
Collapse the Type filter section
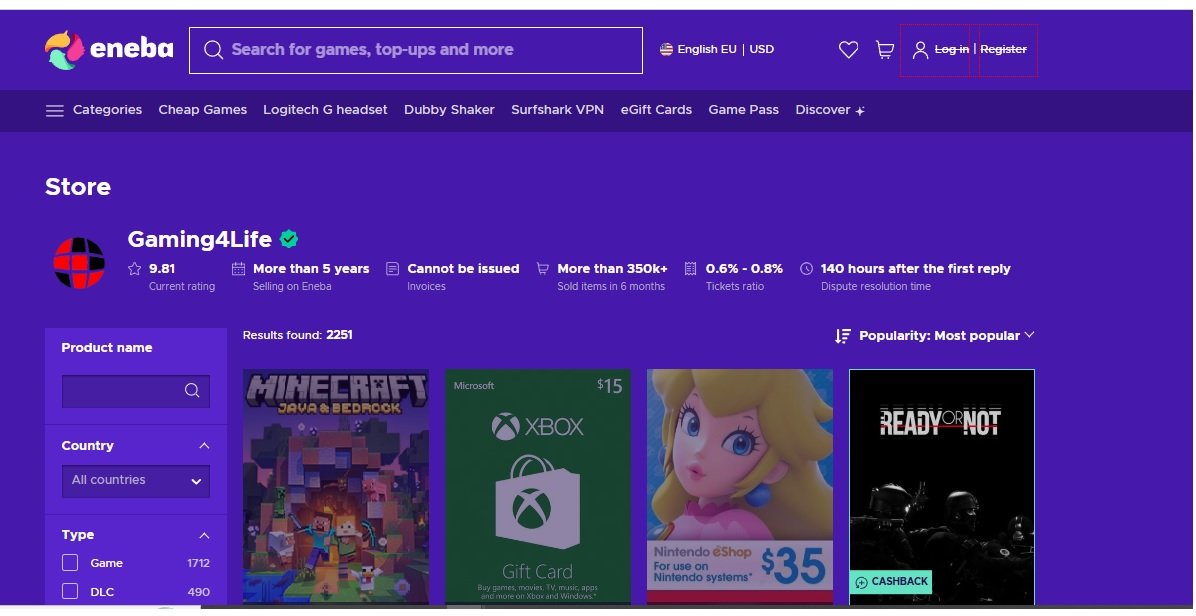click(204, 535)
